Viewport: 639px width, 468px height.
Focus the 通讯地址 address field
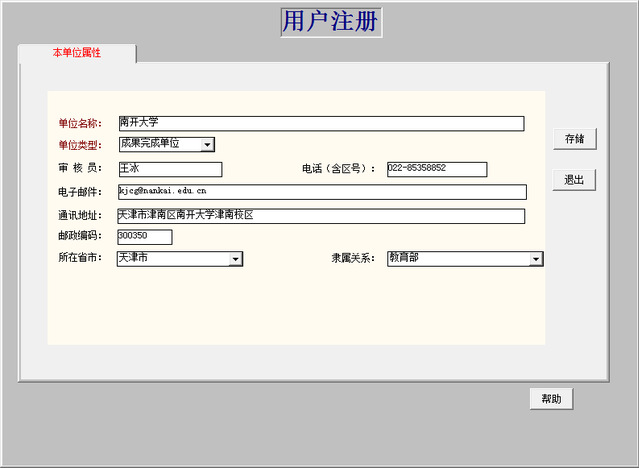(321, 216)
